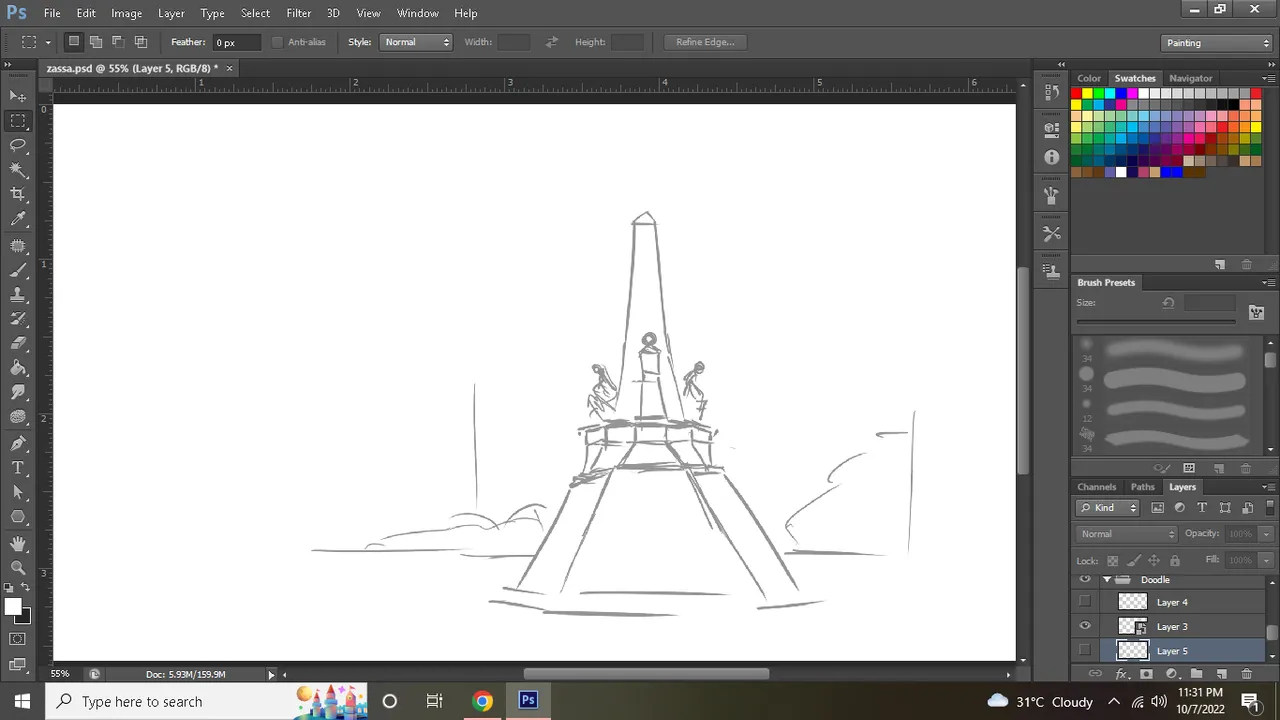Open the Painting workspace dropdown
1280x720 pixels.
click(x=1217, y=43)
